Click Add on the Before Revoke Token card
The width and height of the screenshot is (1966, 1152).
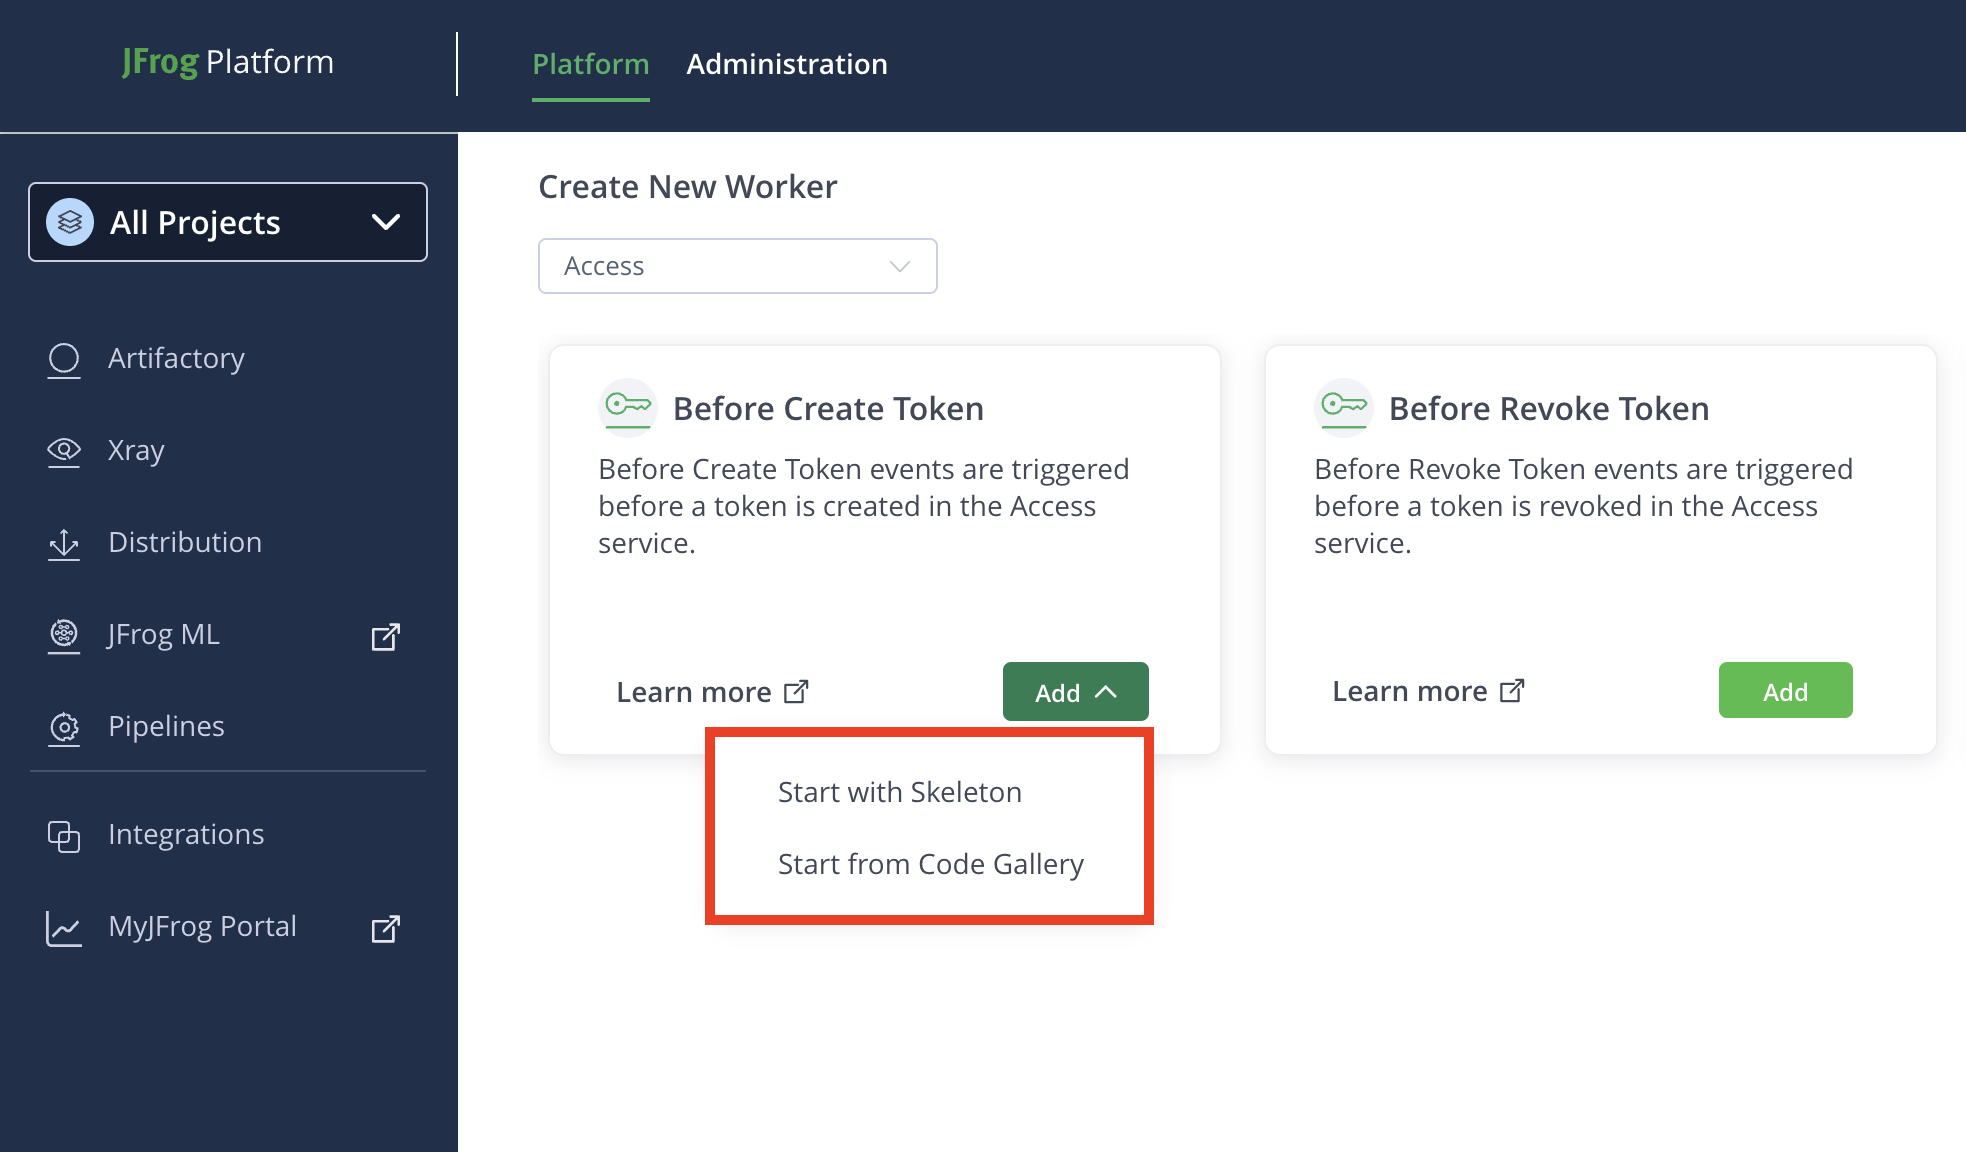(x=1785, y=690)
